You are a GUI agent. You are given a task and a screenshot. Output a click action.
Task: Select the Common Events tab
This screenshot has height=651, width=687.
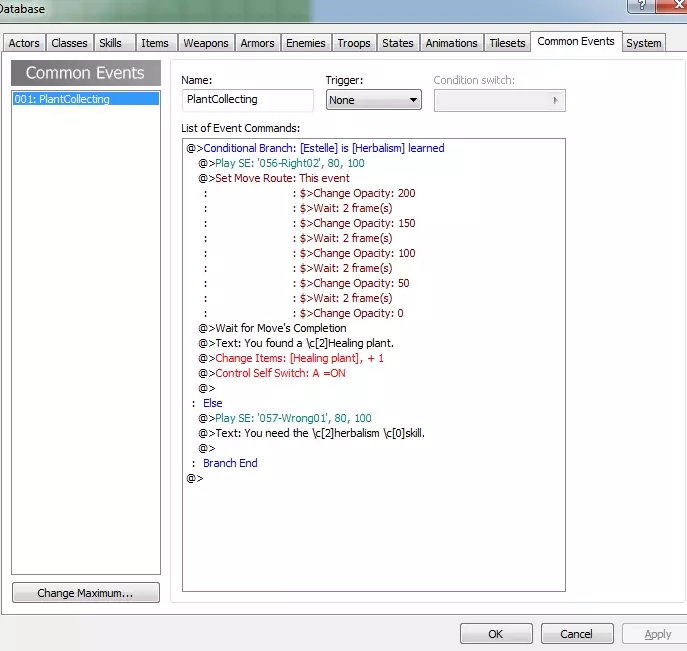576,41
